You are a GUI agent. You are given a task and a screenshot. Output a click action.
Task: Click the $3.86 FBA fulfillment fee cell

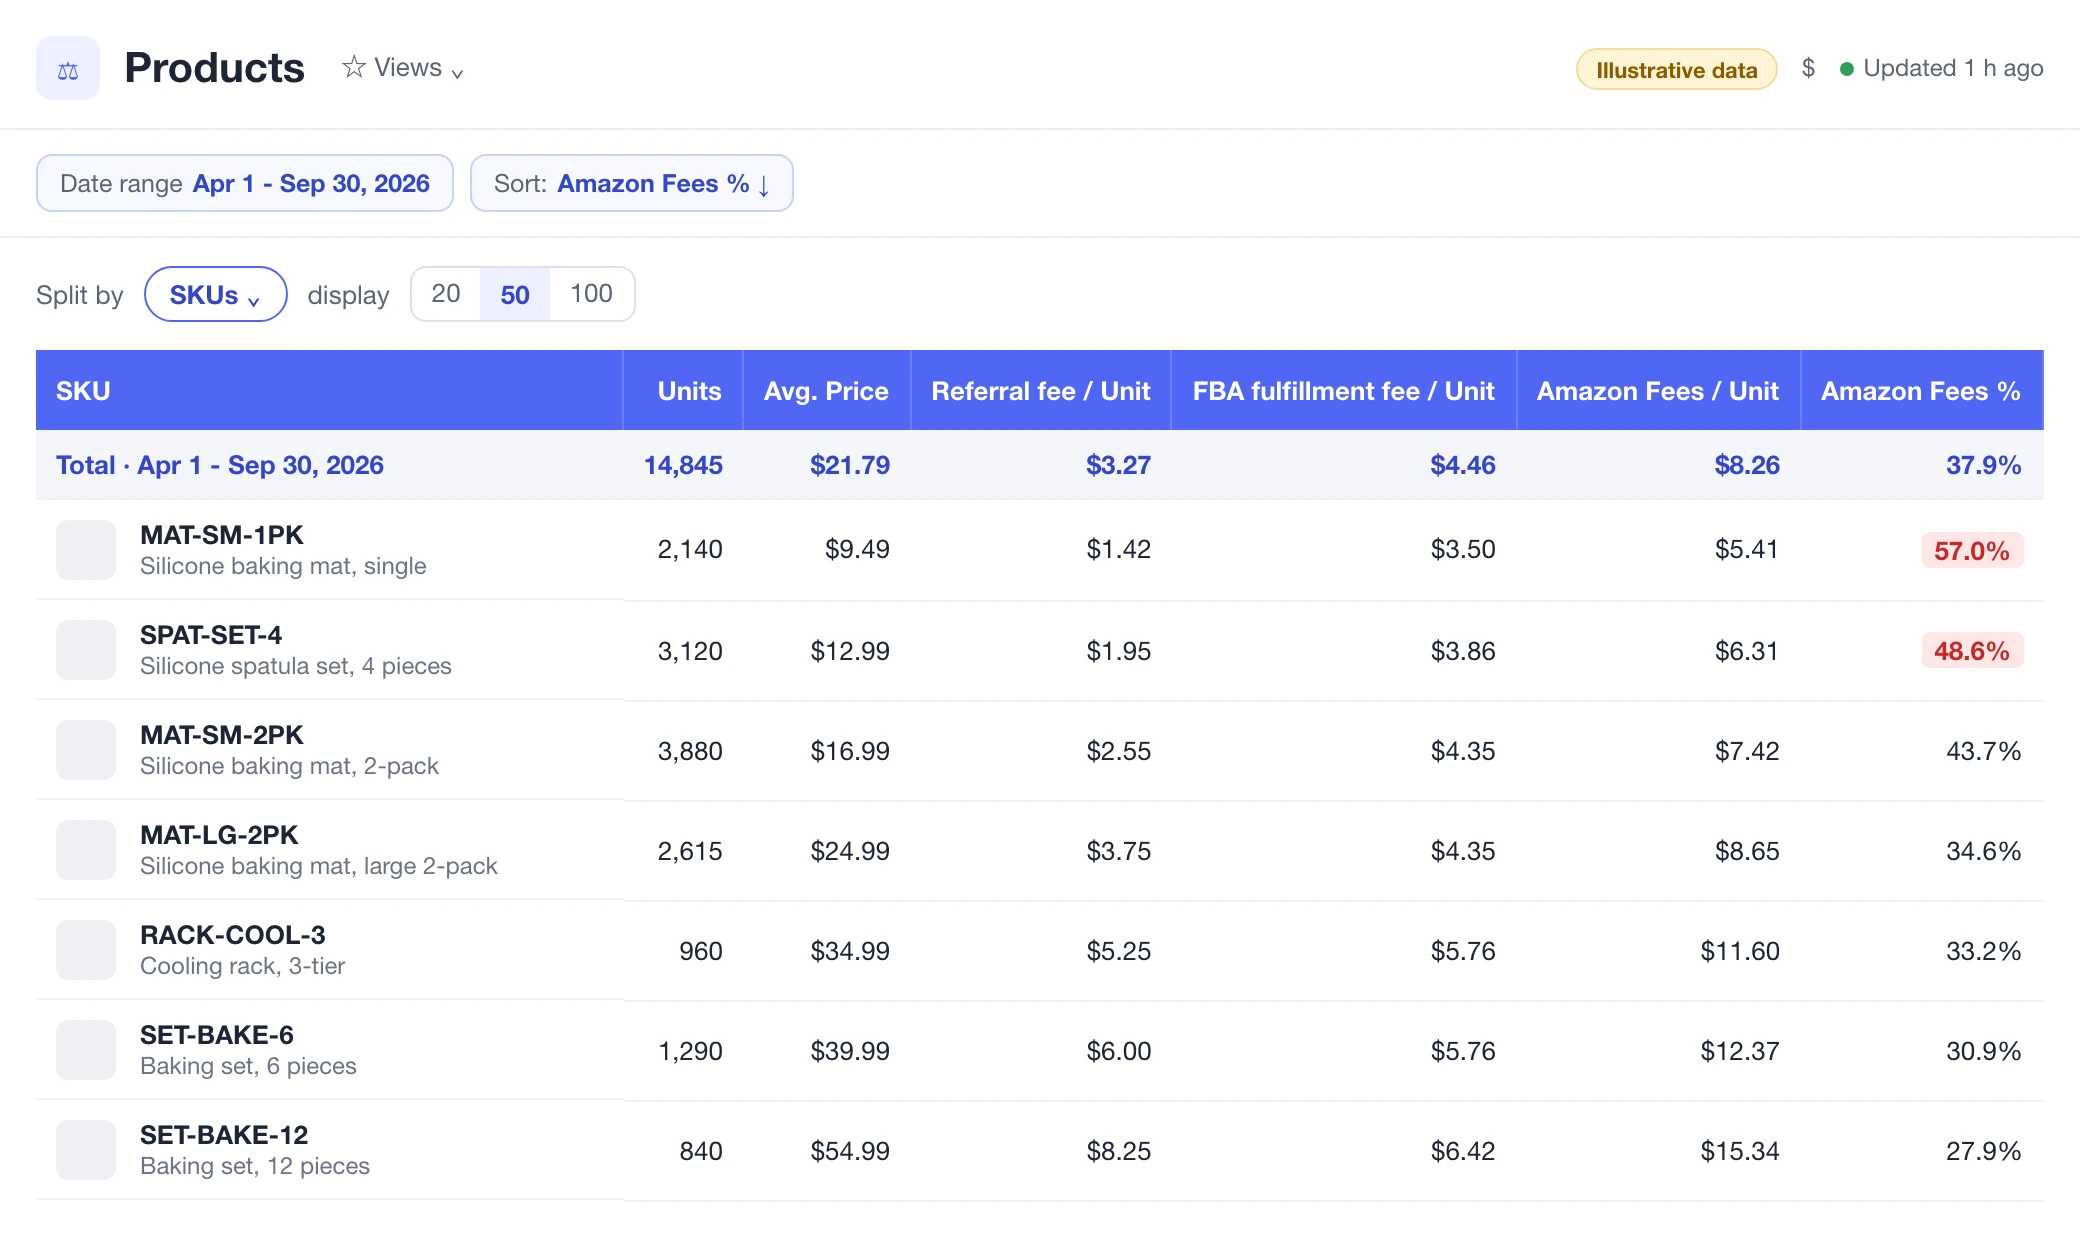tap(1463, 651)
